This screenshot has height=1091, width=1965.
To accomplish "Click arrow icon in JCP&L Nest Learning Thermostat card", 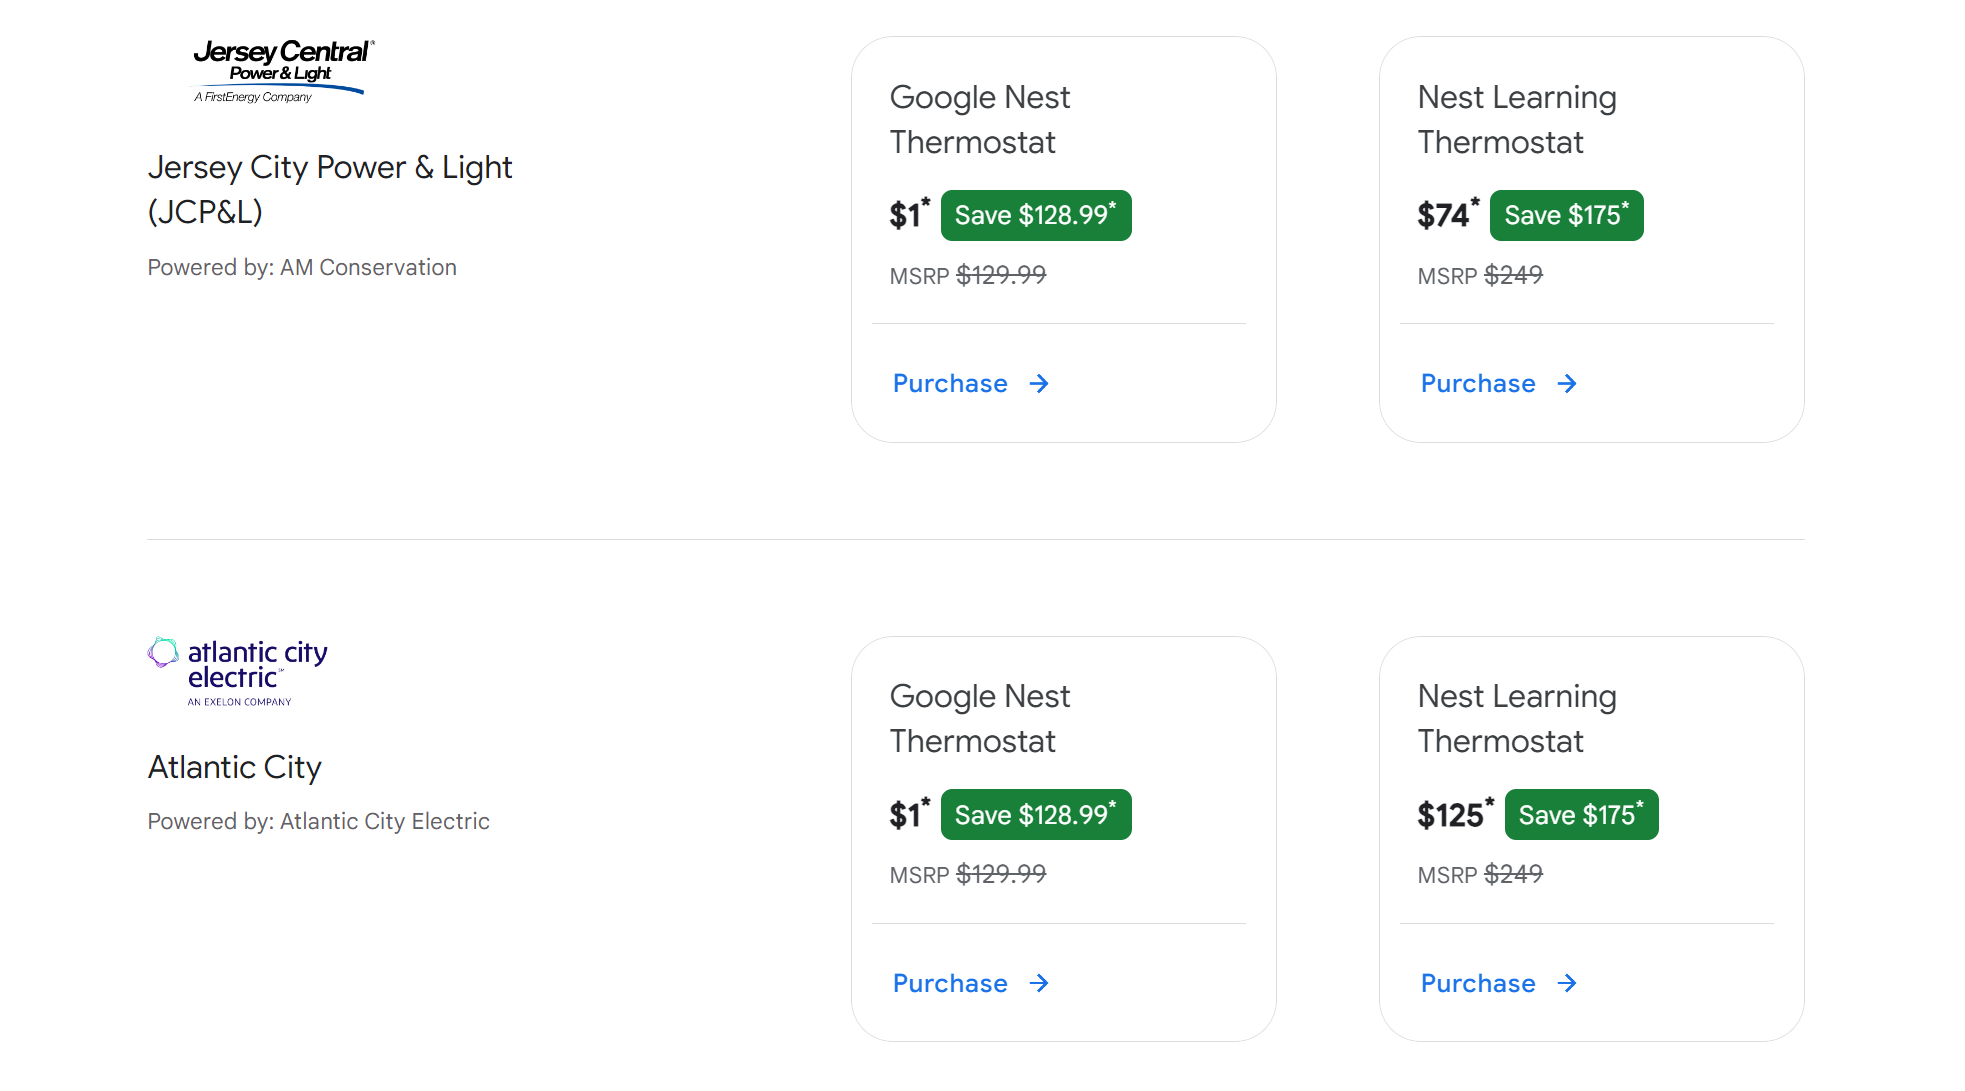I will tap(1567, 384).
